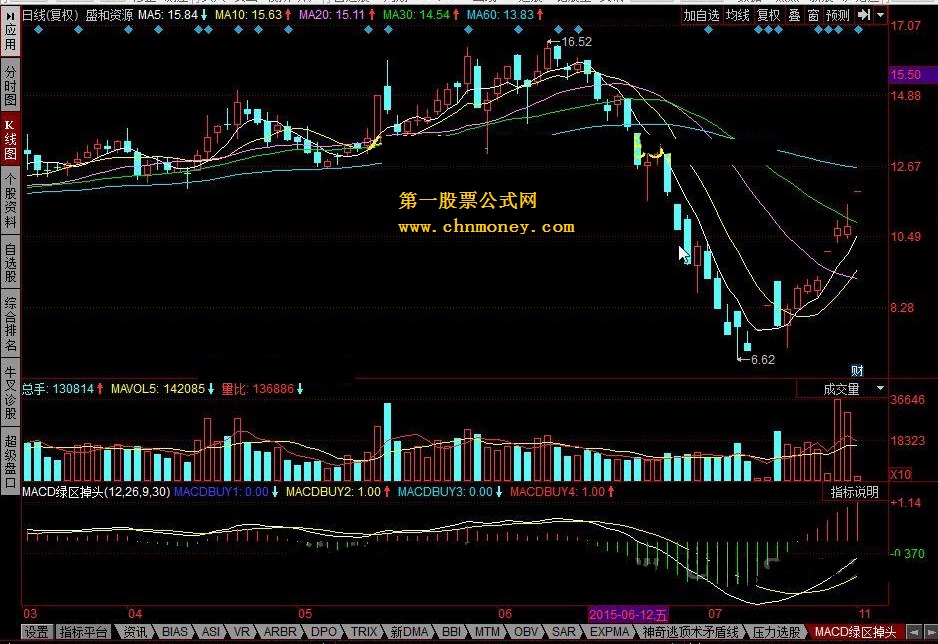Click the 16.52 high price label
938x644 pixels.
tap(577, 41)
